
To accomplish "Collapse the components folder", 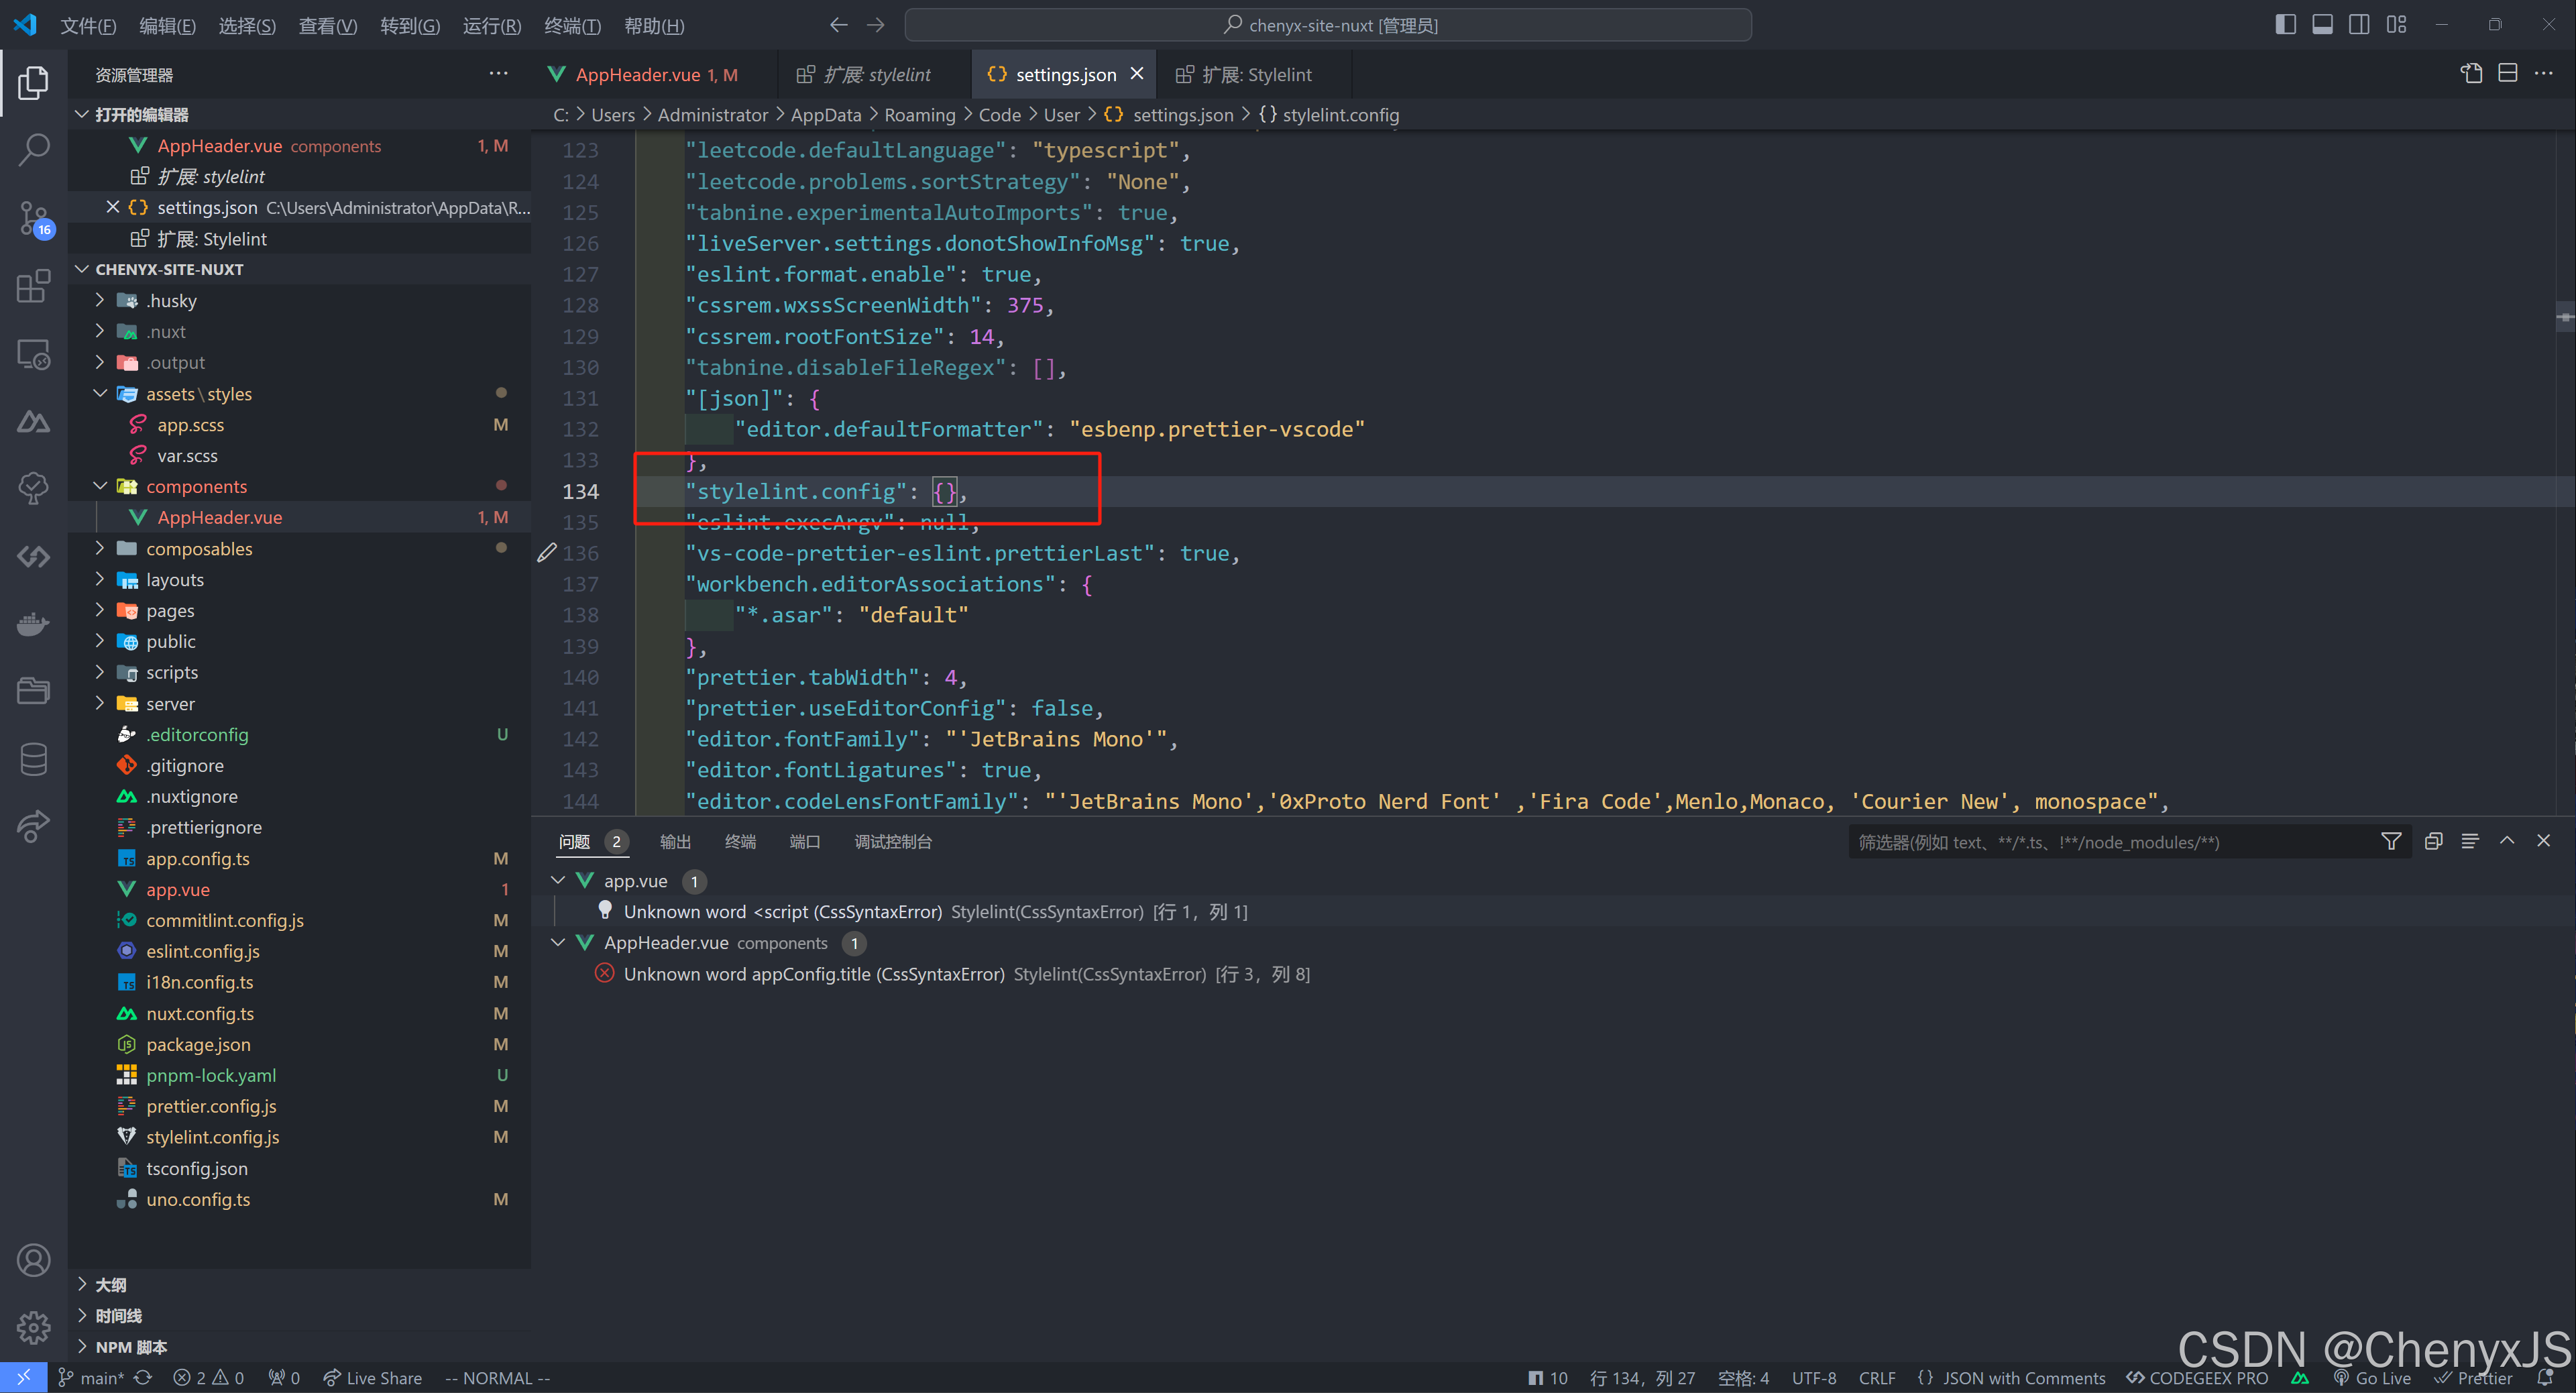I will (195, 486).
